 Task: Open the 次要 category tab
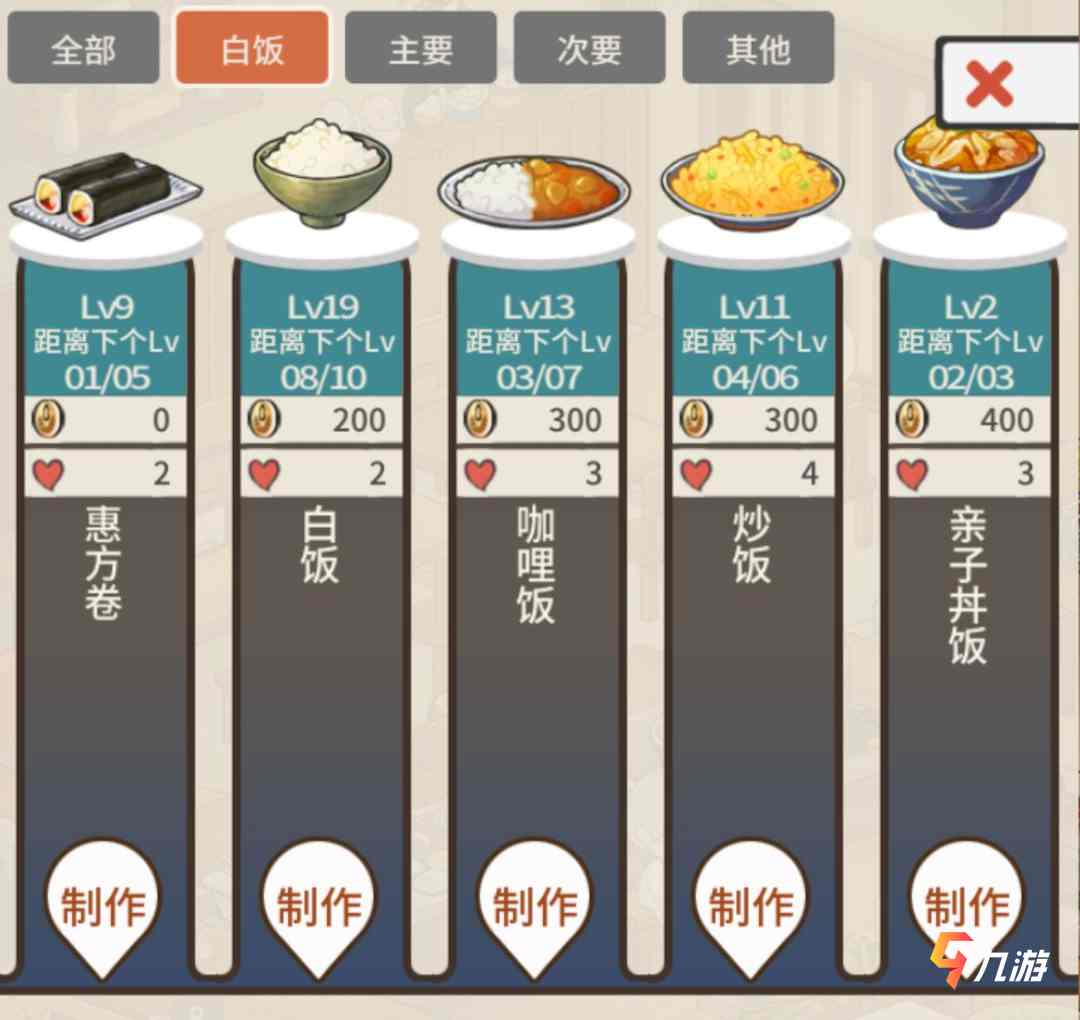(x=590, y=48)
